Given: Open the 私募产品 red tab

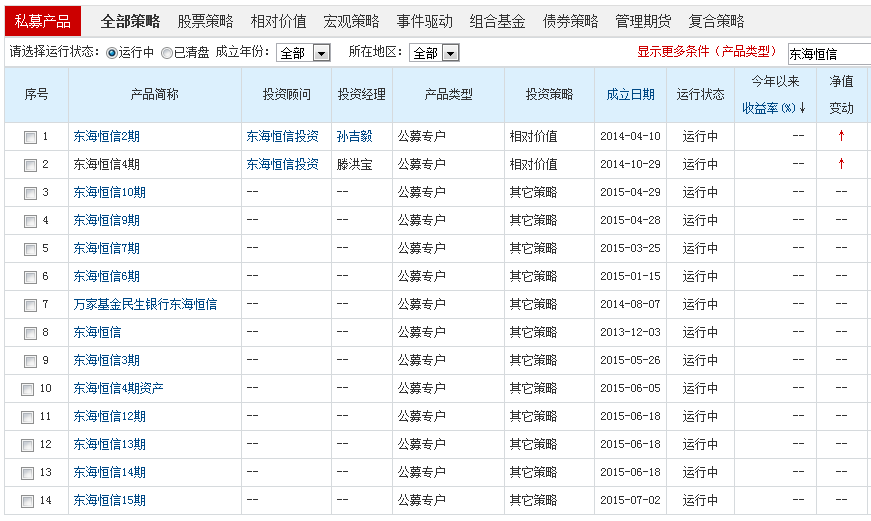Looking at the screenshot, I should pyautogui.click(x=43, y=21).
